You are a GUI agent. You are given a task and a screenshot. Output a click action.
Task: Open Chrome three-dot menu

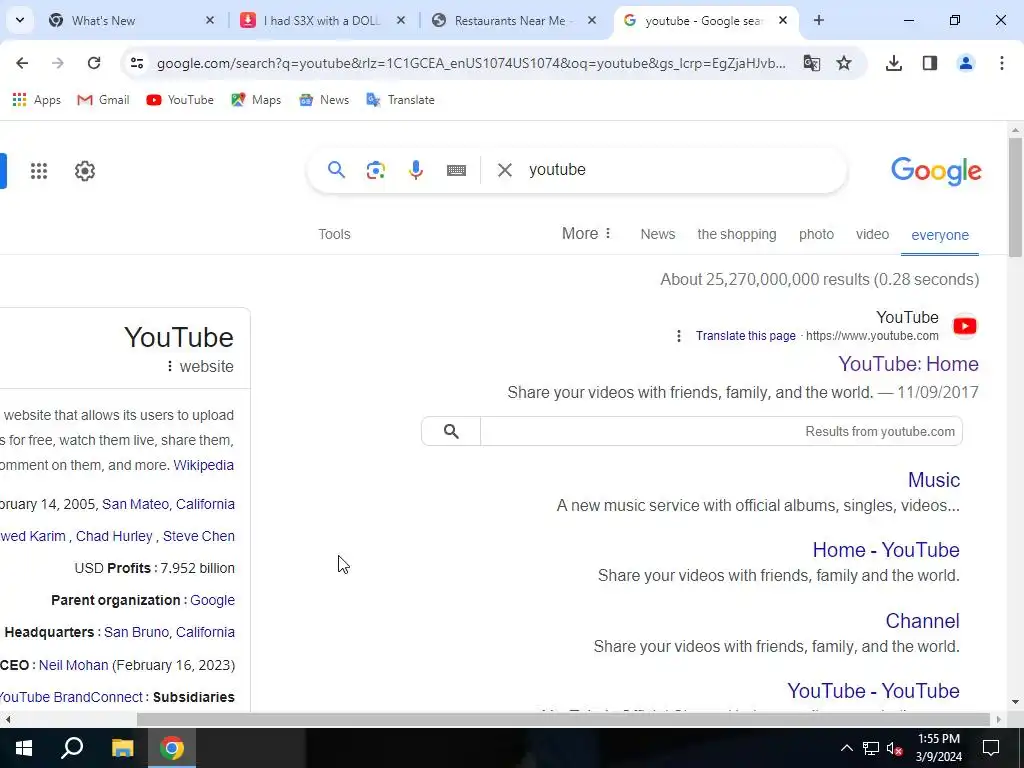coord(1002,63)
